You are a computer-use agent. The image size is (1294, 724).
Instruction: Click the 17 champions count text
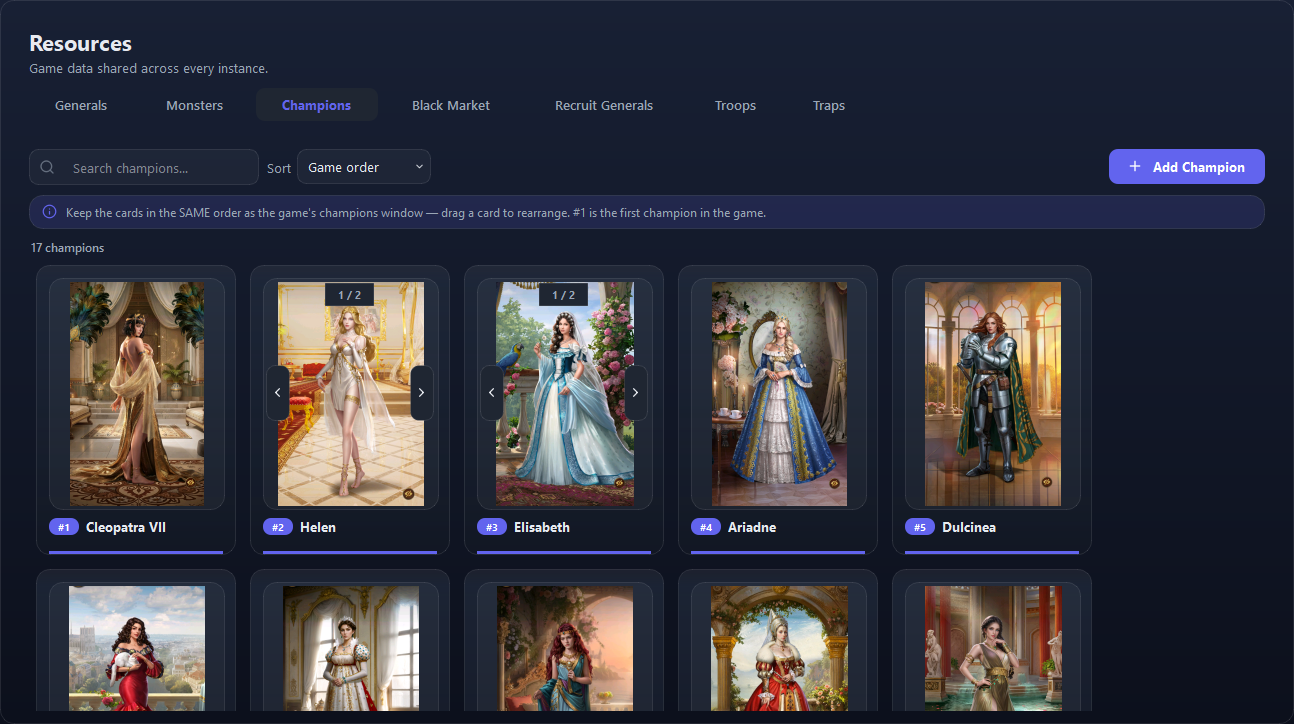point(68,248)
